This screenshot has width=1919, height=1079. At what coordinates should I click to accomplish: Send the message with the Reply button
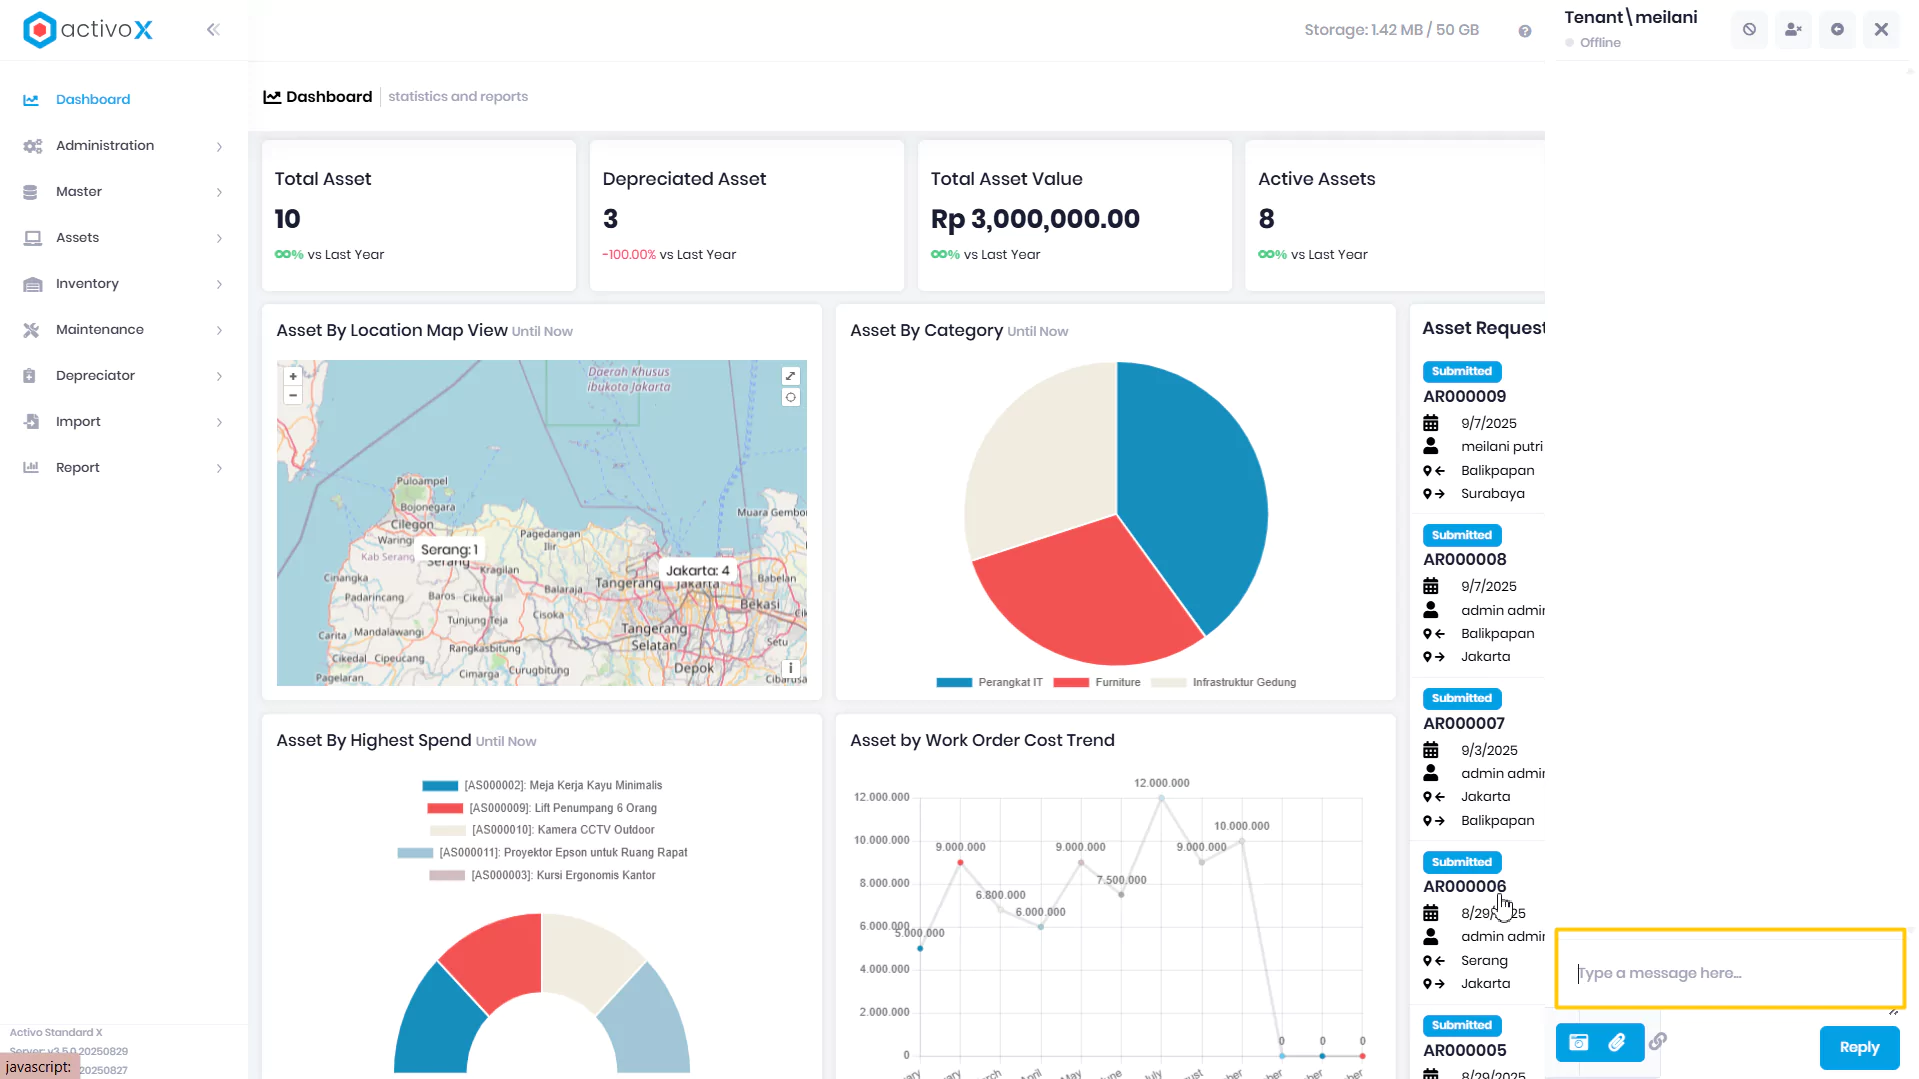tap(1859, 1047)
